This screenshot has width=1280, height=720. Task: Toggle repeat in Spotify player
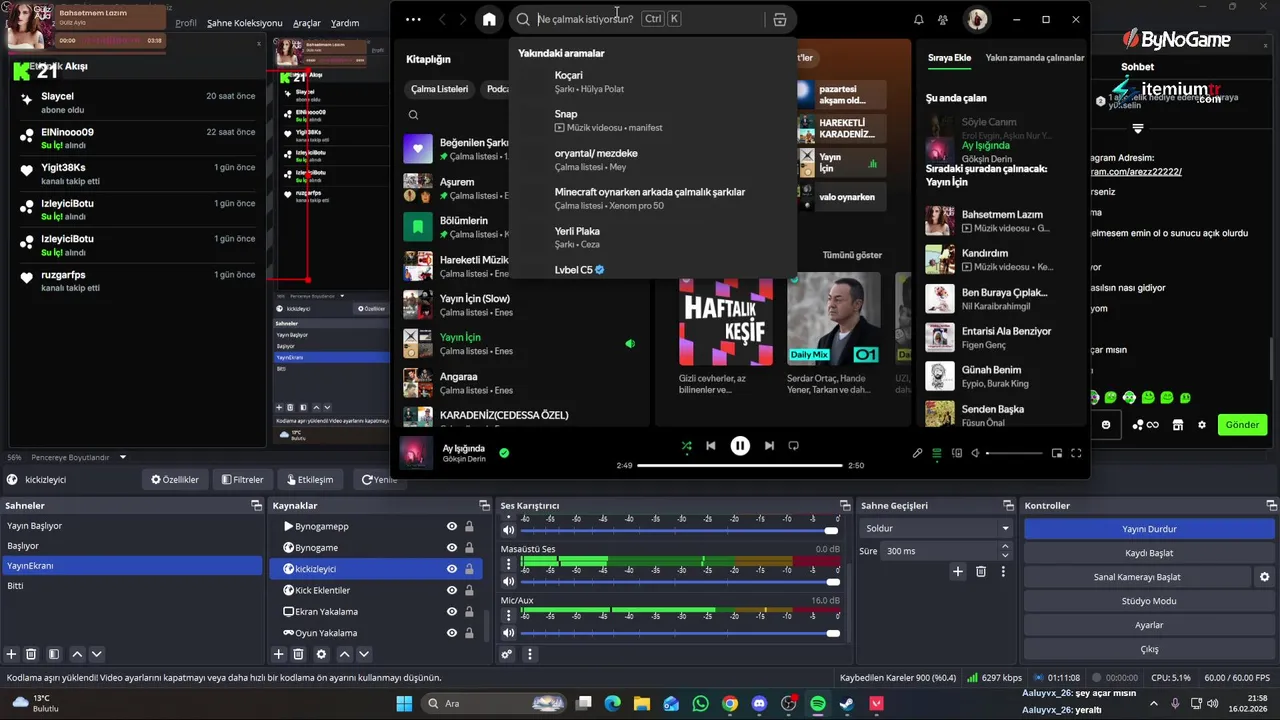click(794, 446)
